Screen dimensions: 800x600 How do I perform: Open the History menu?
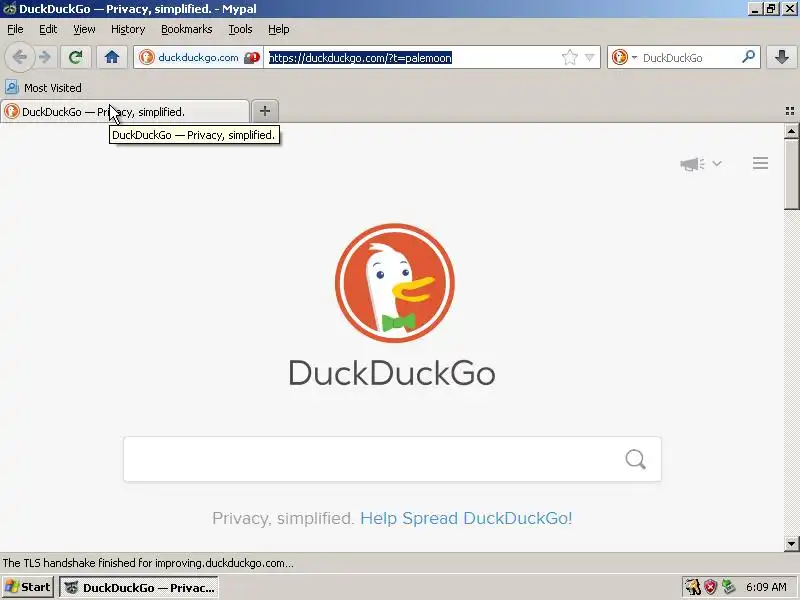click(128, 29)
